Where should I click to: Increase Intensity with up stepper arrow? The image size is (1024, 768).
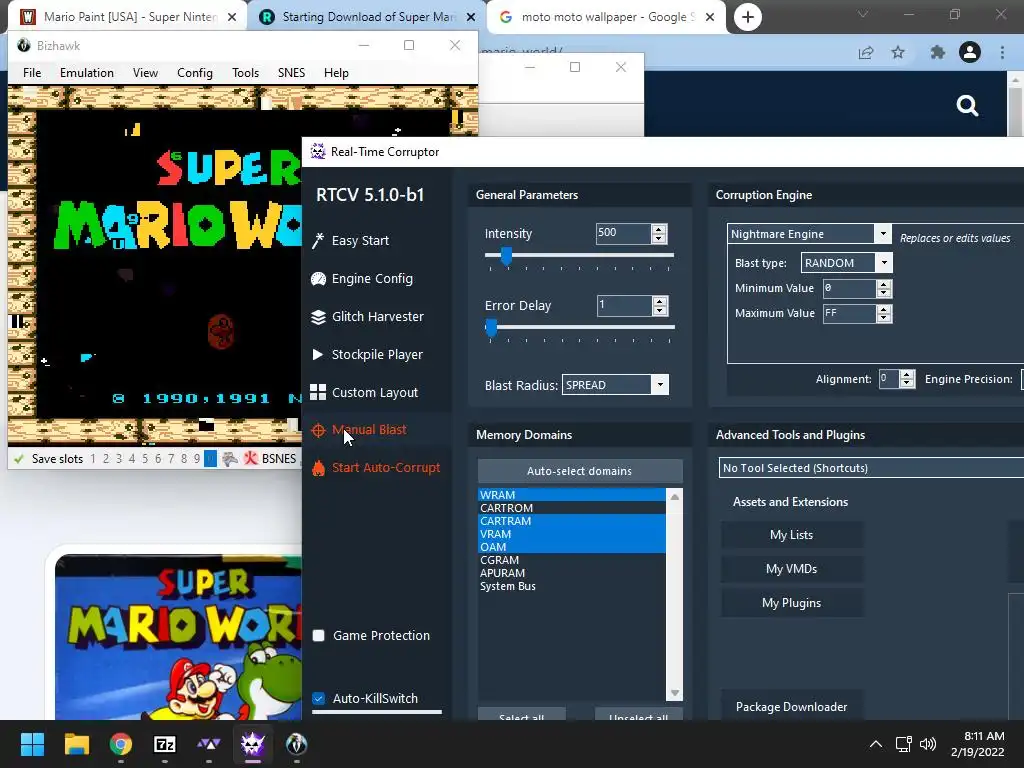coord(659,229)
